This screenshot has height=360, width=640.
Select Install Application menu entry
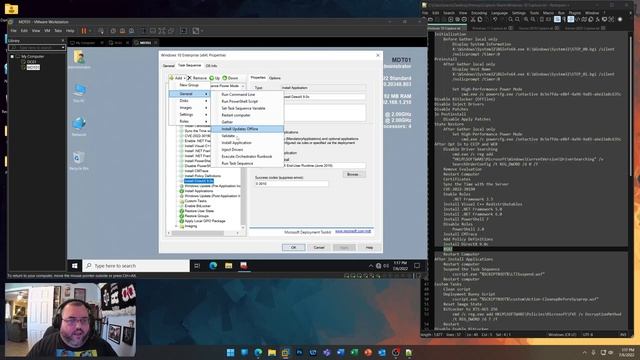(x=247, y=143)
